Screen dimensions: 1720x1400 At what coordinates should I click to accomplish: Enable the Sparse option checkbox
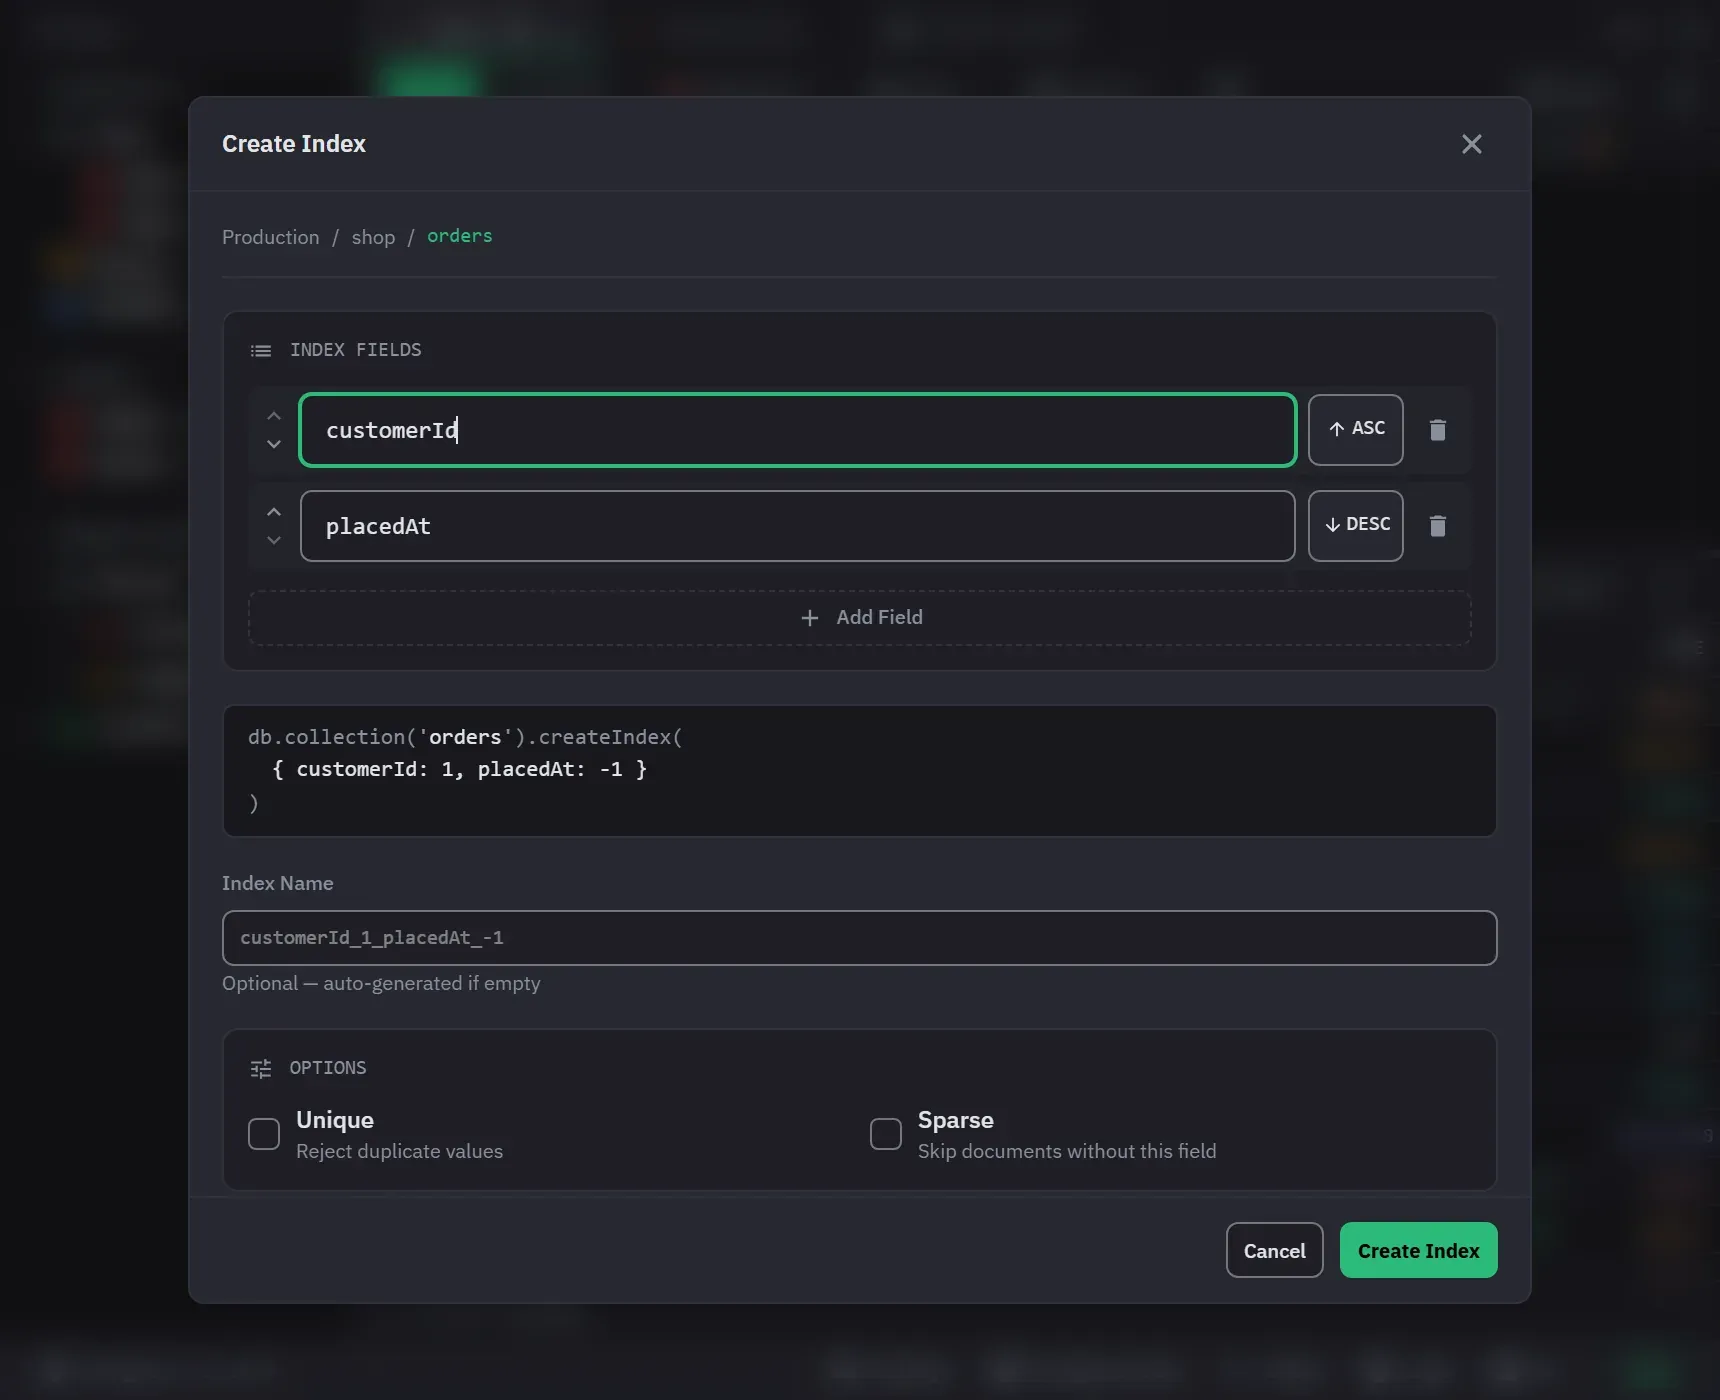tap(886, 1134)
